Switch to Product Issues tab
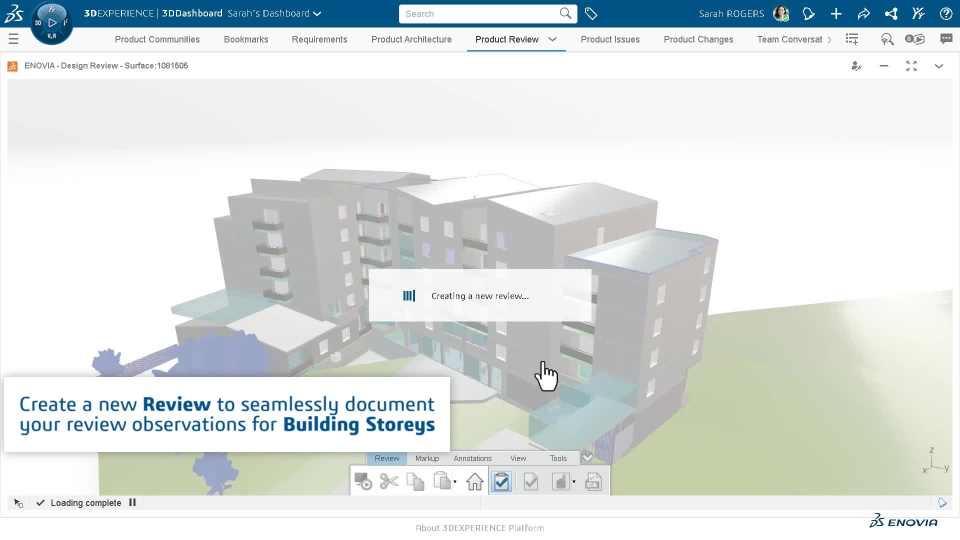Screen dimensions: 960x540 pos(610,39)
